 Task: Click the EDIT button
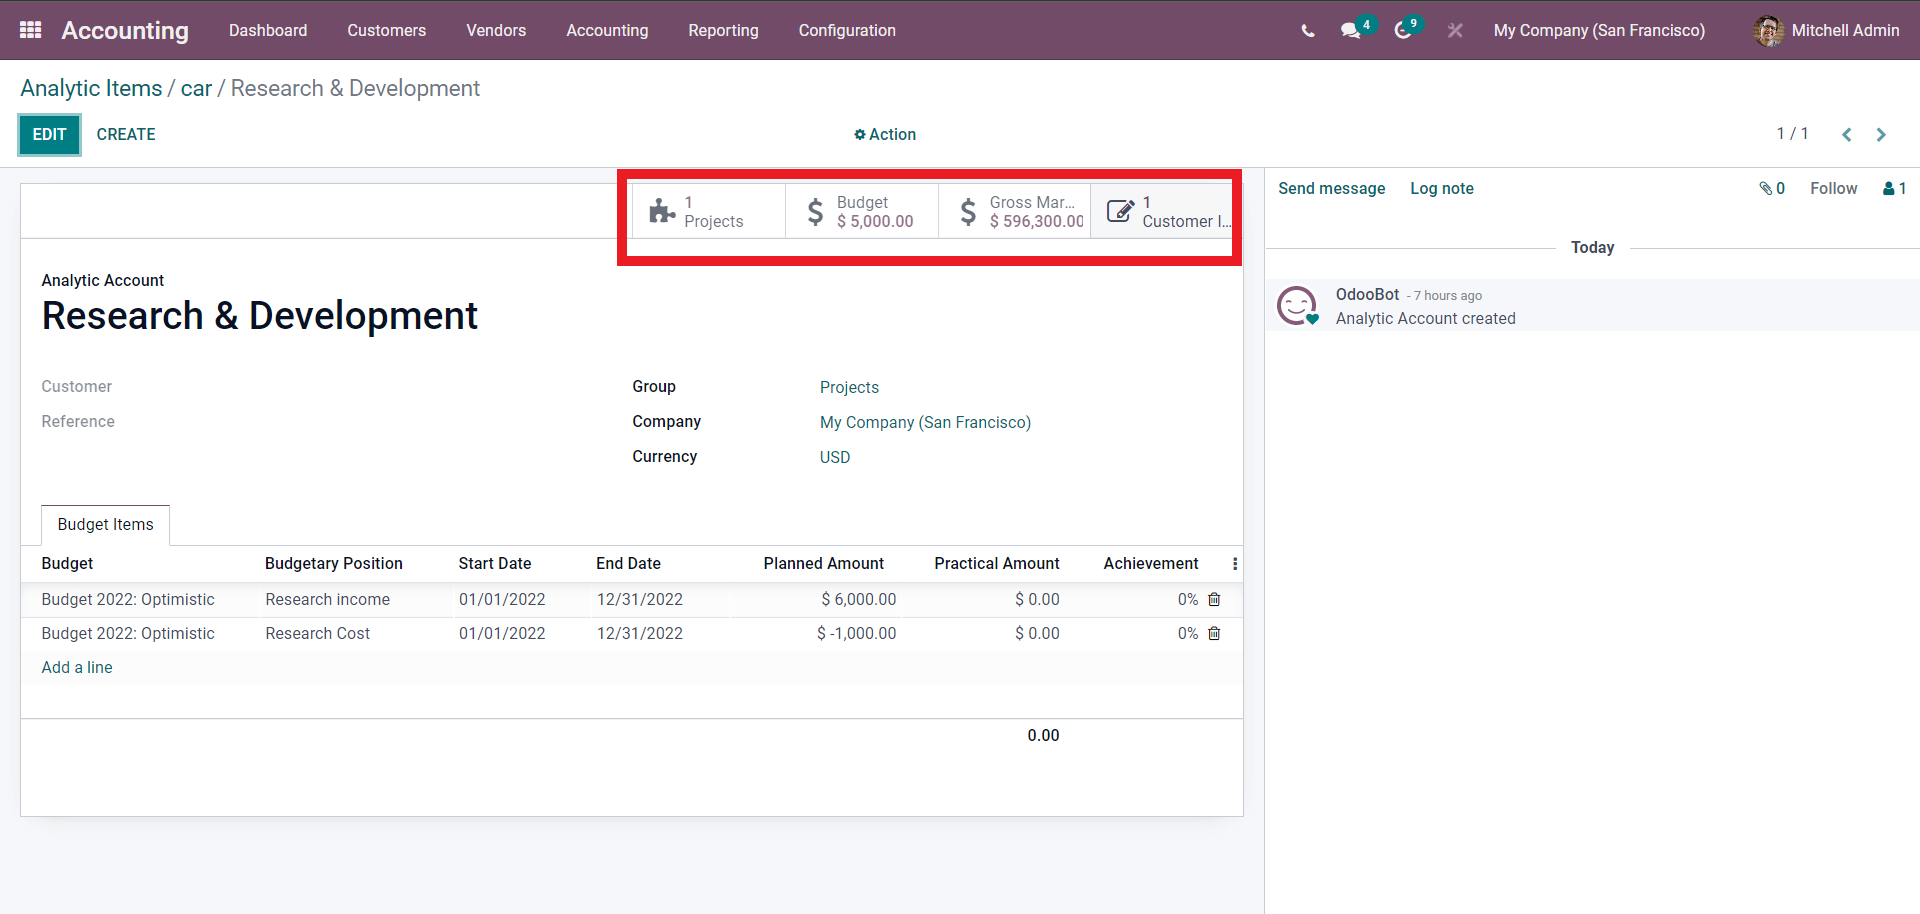coord(49,134)
